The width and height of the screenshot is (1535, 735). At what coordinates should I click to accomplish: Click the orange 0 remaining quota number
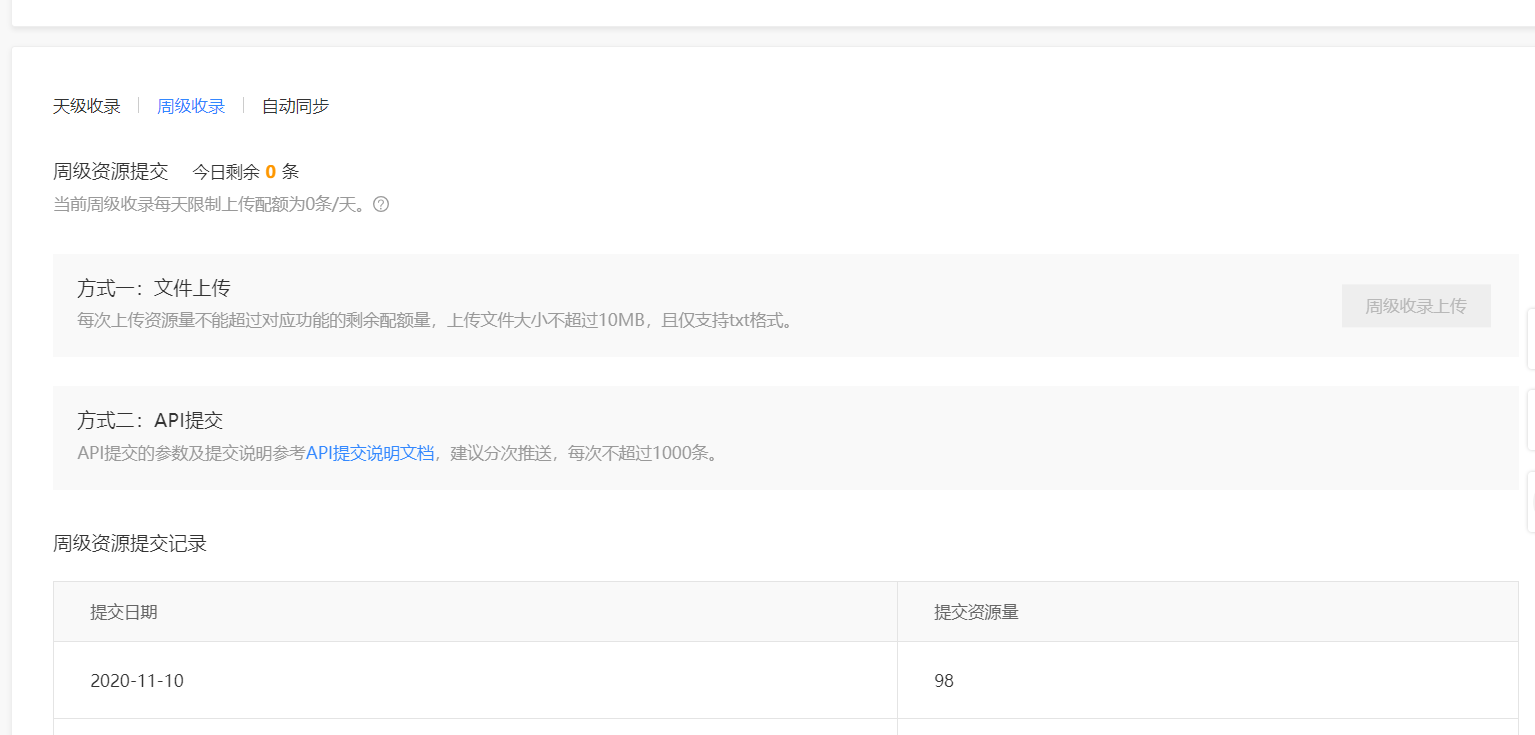(271, 172)
